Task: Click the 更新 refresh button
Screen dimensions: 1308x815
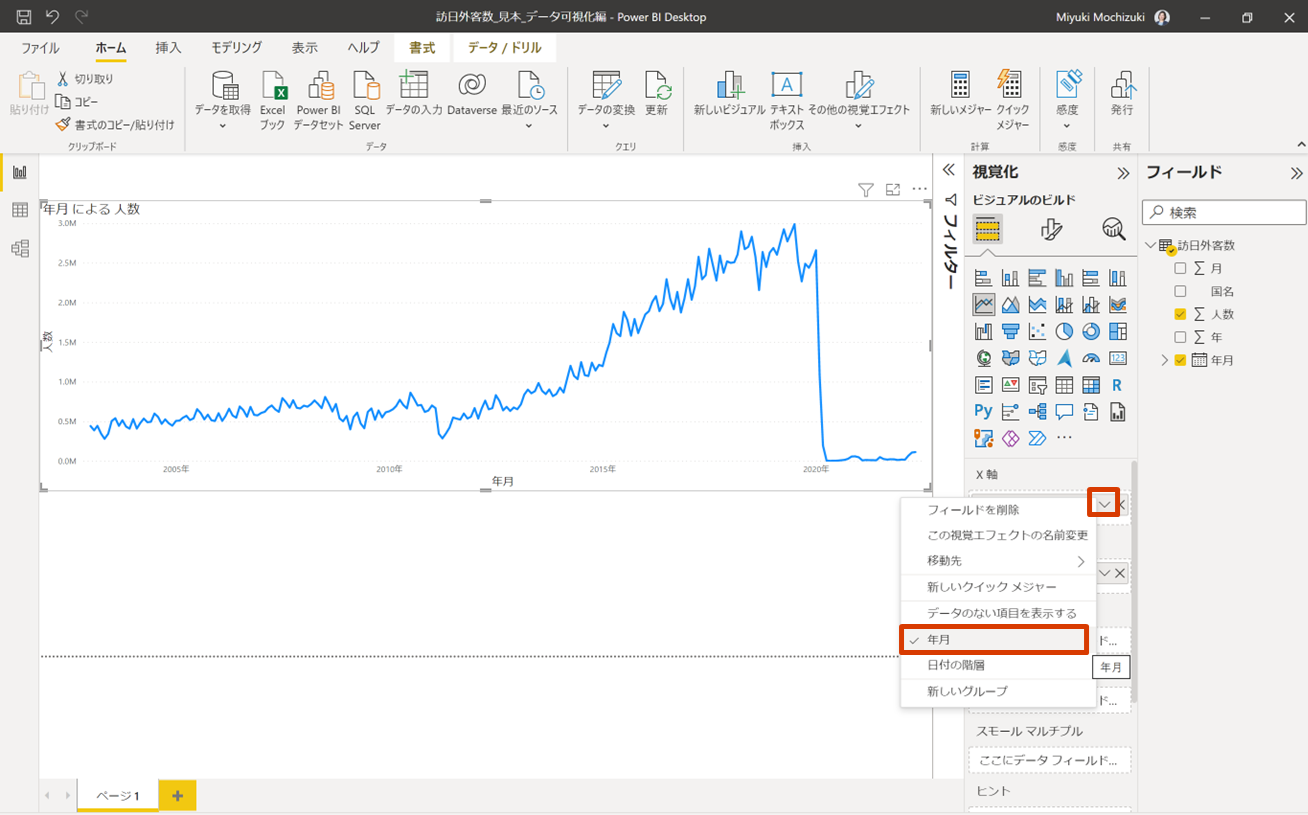Action: pyautogui.click(x=656, y=94)
